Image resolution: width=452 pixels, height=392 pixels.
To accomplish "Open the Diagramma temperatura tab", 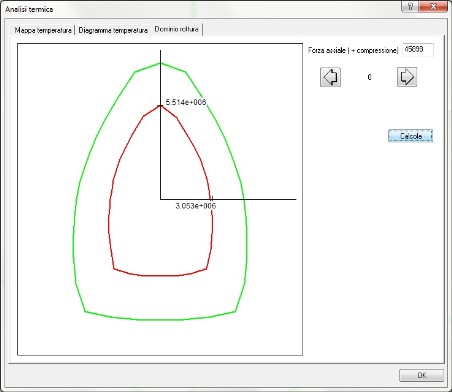I will (113, 30).
